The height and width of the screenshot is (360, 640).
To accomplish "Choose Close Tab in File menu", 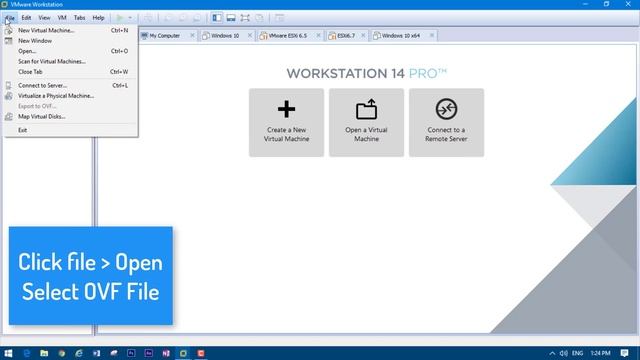I will click(71, 72).
